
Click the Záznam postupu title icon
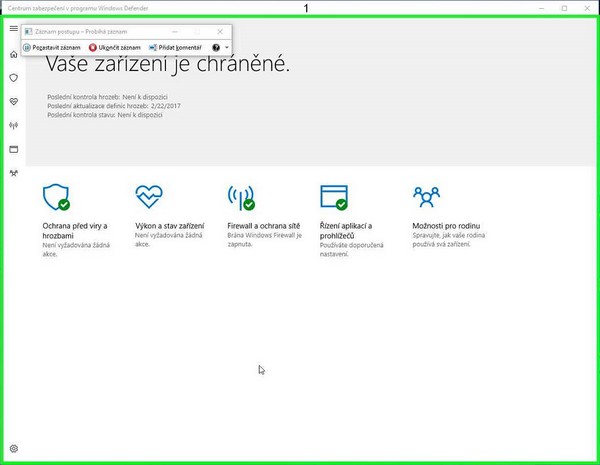28,32
